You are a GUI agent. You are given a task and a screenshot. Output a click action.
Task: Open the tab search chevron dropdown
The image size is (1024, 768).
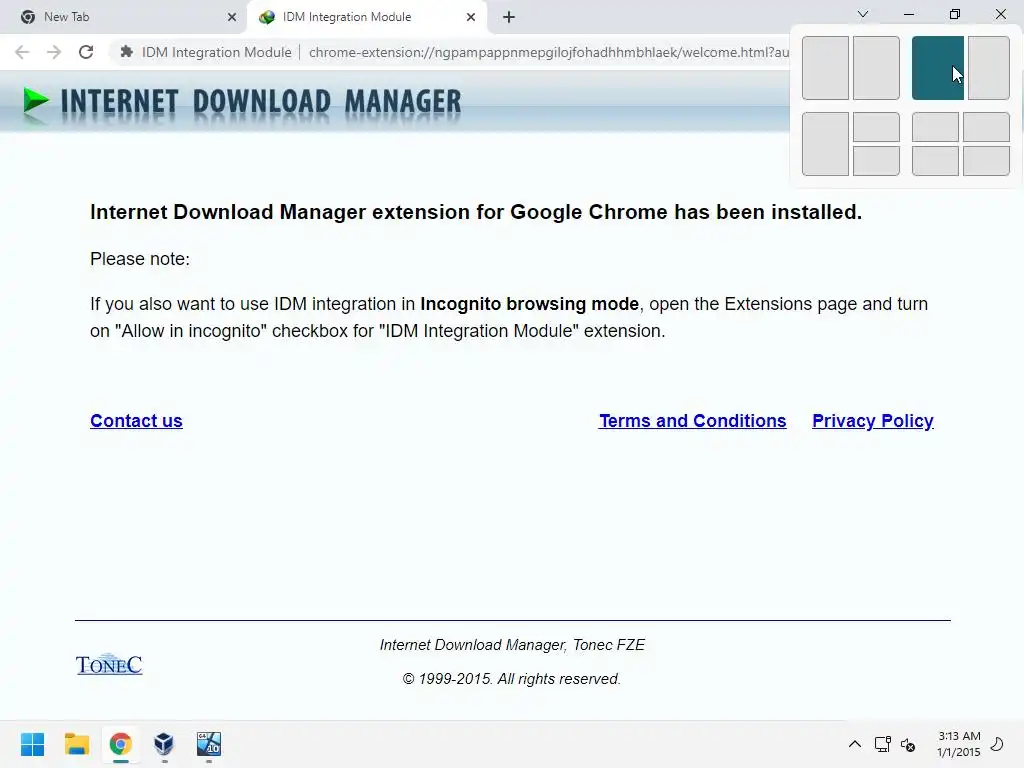pyautogui.click(x=863, y=14)
